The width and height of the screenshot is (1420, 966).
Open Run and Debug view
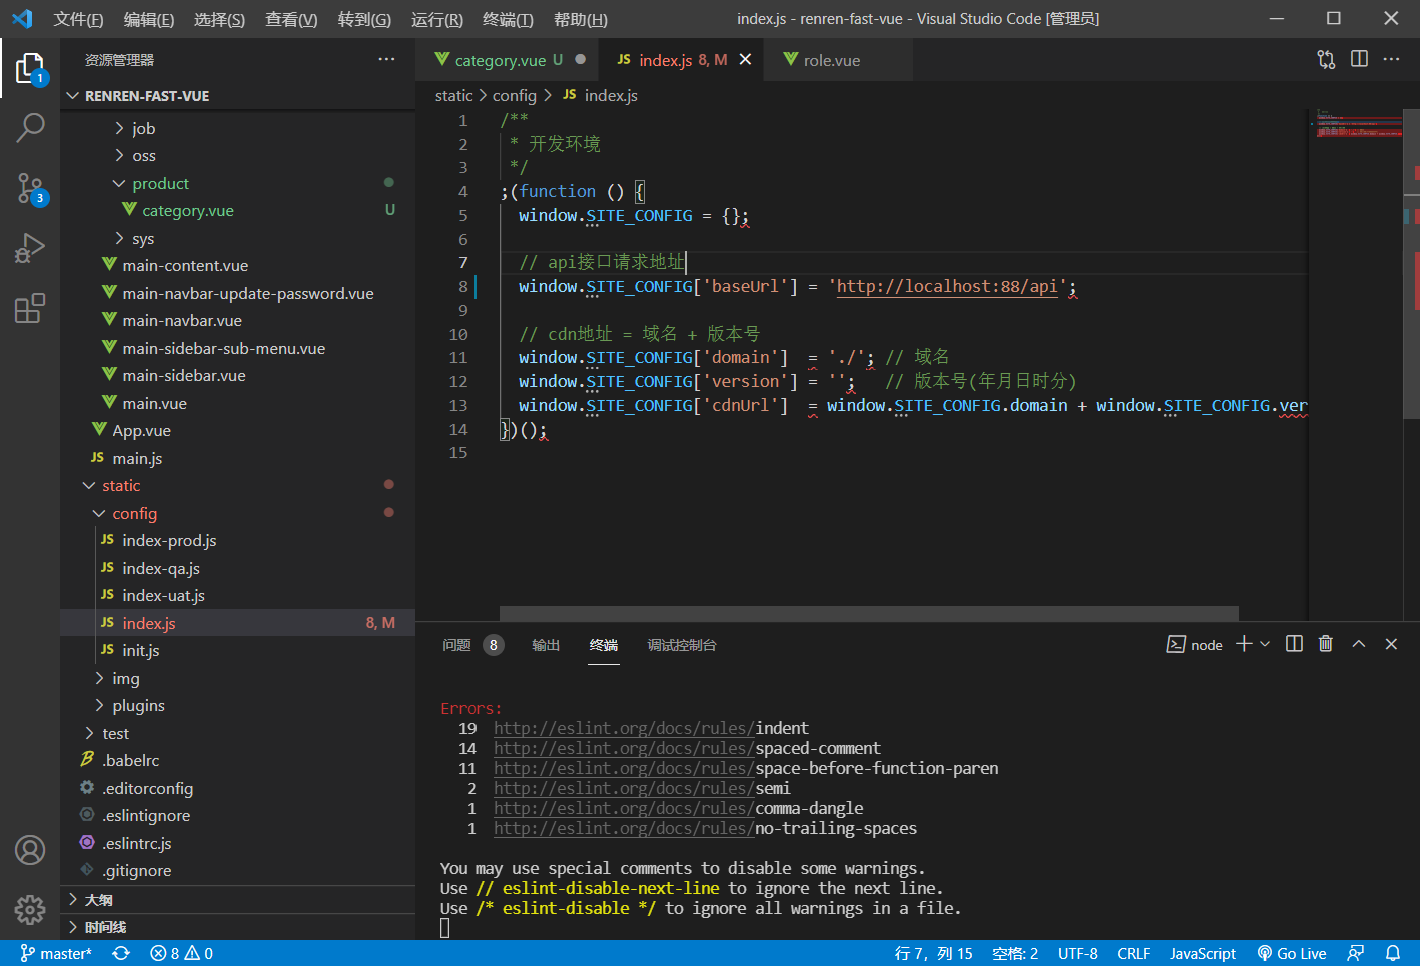pos(30,248)
